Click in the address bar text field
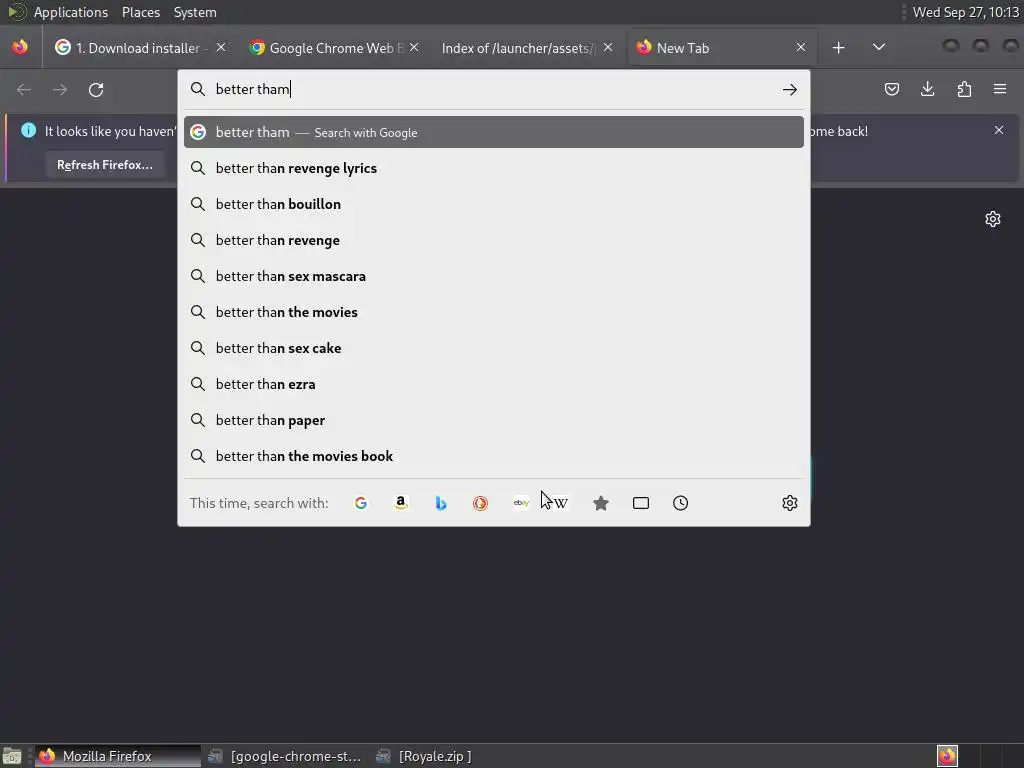Screen dimensions: 1024x768 tap(493, 89)
